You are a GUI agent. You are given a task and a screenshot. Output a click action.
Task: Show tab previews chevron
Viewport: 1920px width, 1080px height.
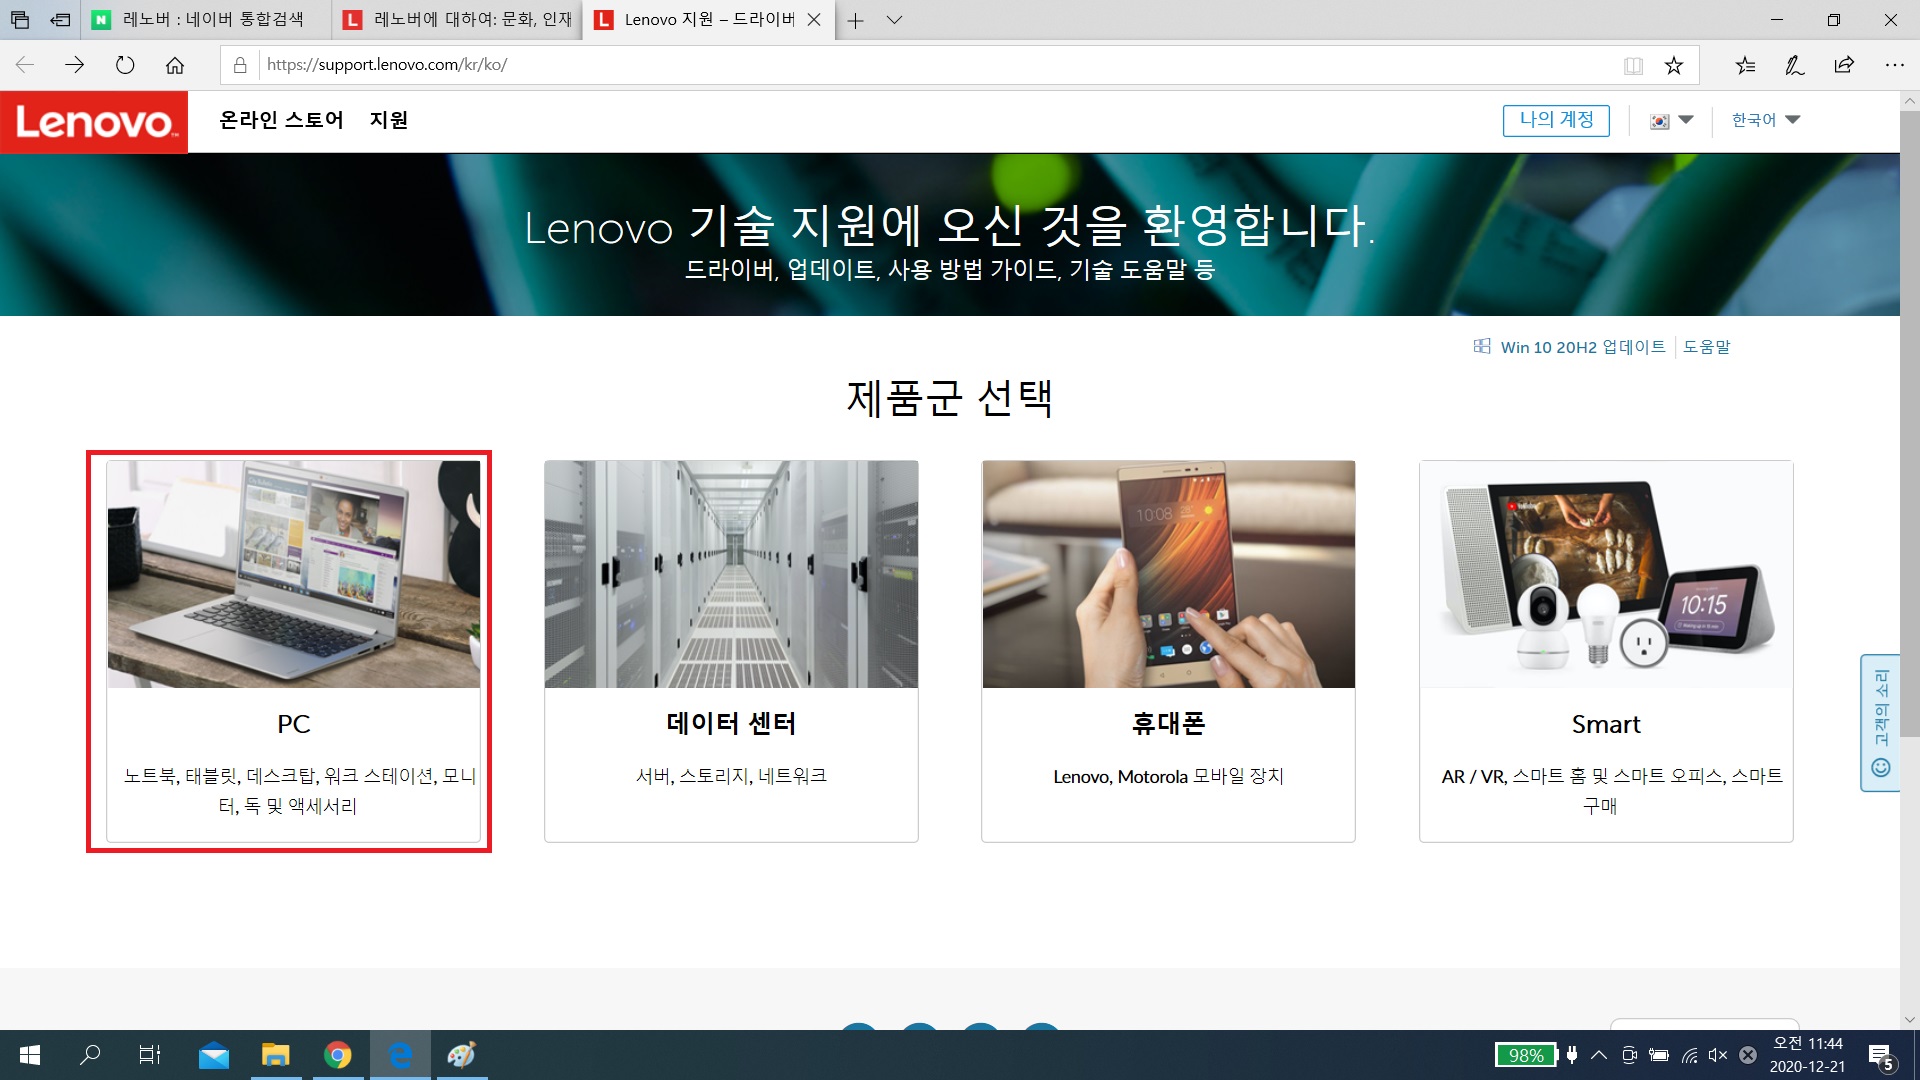click(x=894, y=20)
